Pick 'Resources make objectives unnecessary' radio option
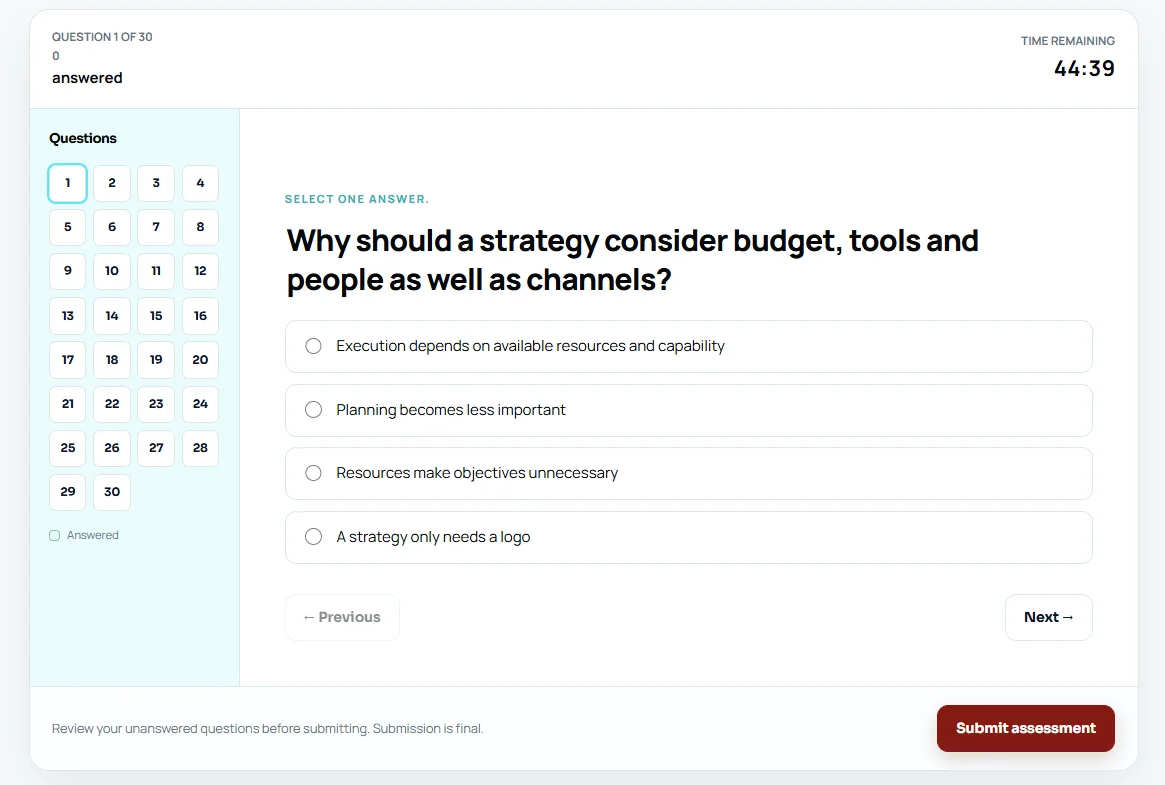The image size is (1165, 785). (x=688, y=473)
